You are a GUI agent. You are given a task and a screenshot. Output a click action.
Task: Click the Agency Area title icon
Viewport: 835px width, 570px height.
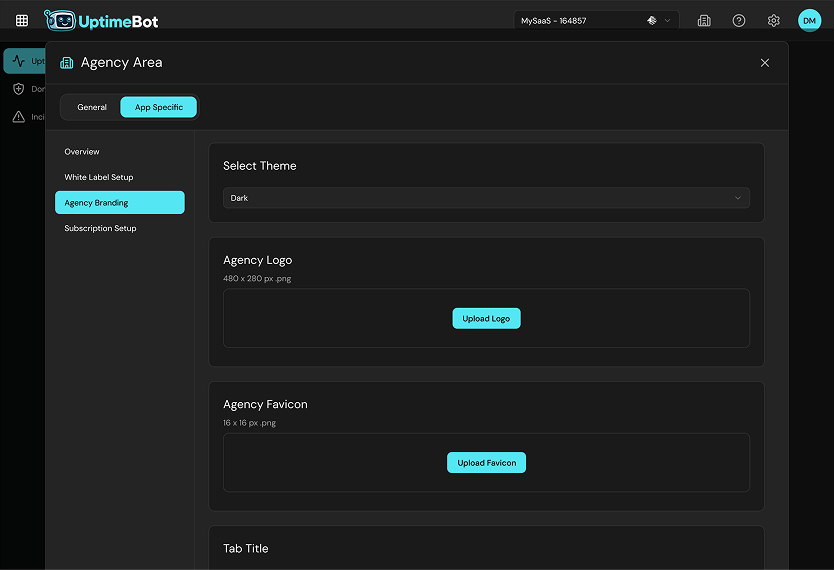pos(67,63)
